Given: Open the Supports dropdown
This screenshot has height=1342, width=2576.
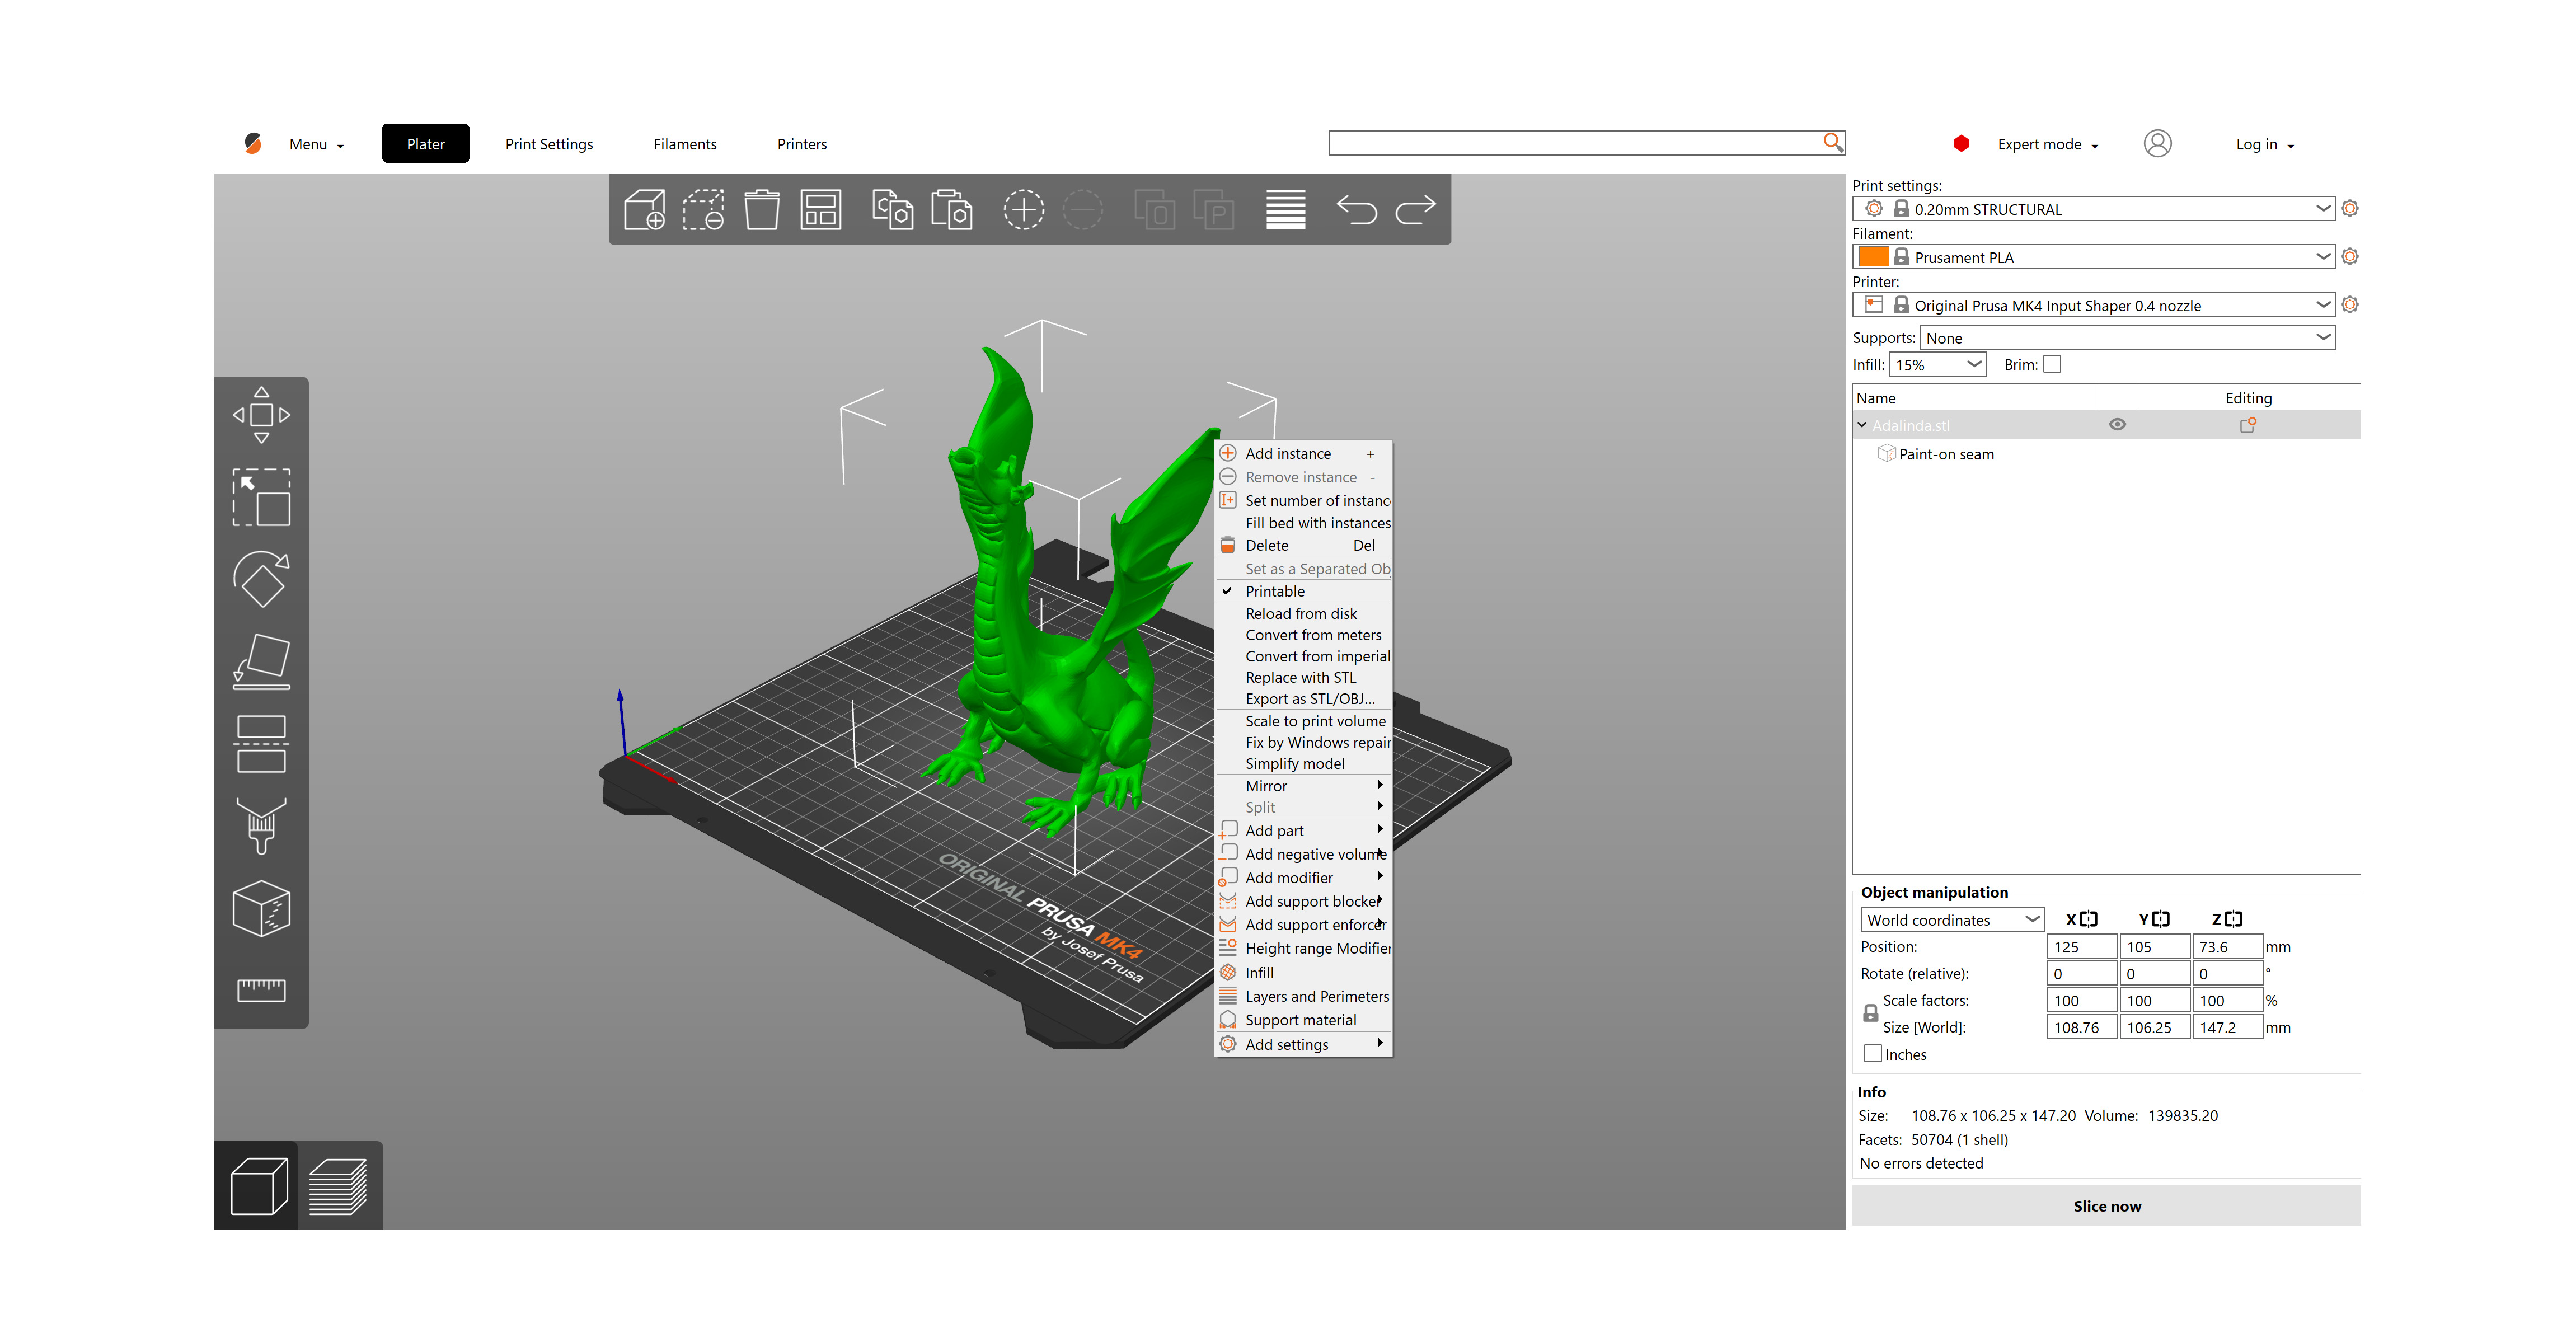Looking at the screenshot, I should click(x=2126, y=337).
